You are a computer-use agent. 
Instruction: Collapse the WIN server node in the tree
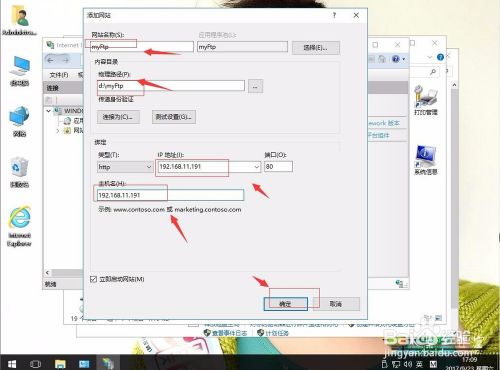tap(49, 111)
